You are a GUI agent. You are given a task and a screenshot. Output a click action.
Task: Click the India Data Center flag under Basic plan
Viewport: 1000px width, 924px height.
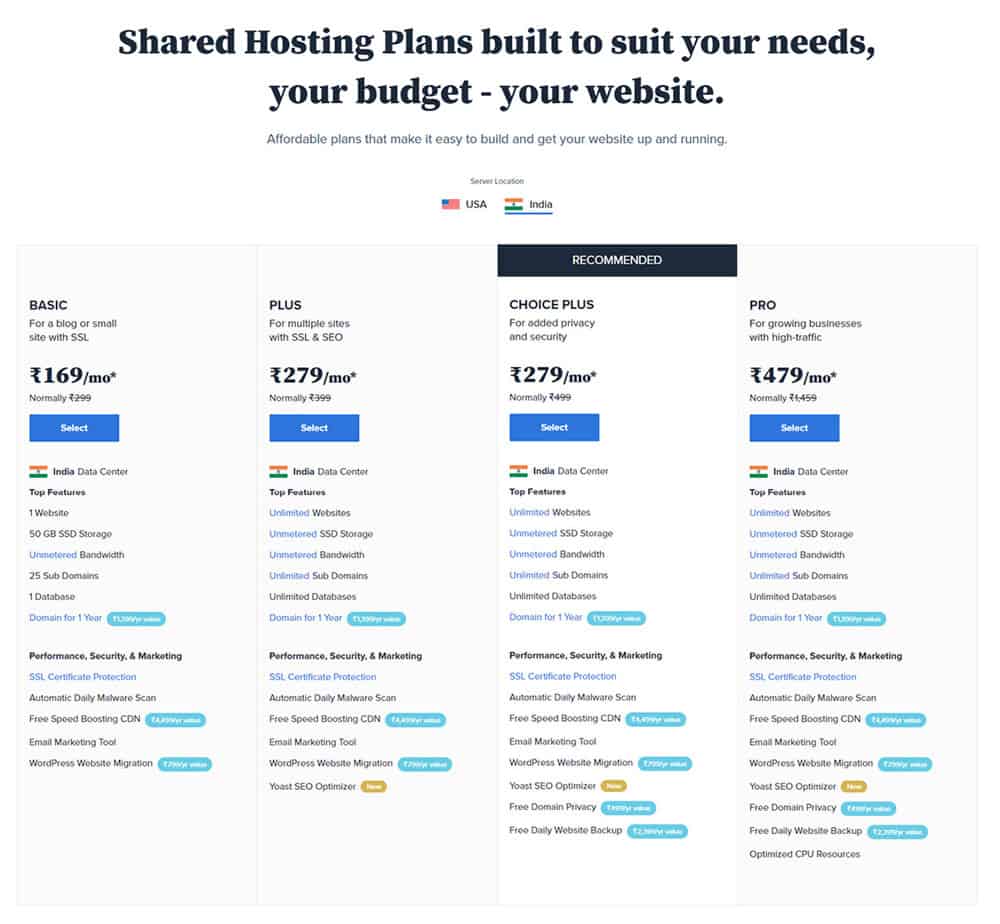coord(37,471)
